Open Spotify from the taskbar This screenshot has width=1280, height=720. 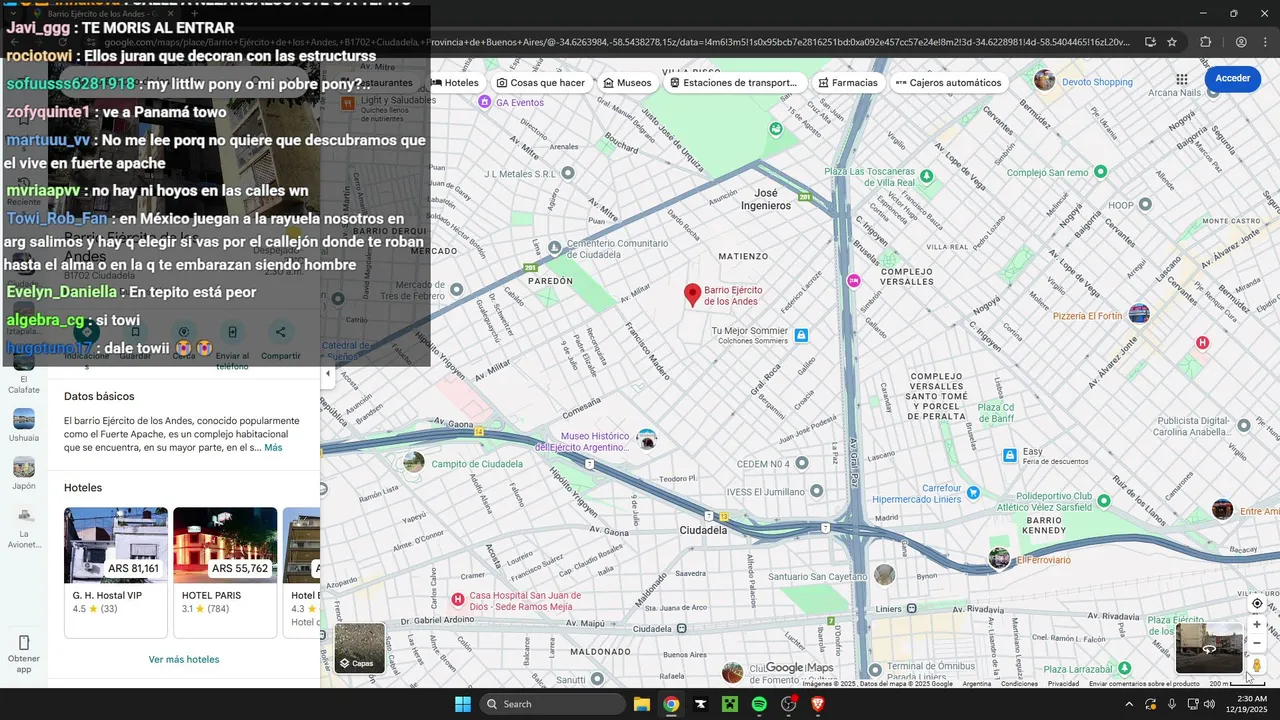coord(759,704)
